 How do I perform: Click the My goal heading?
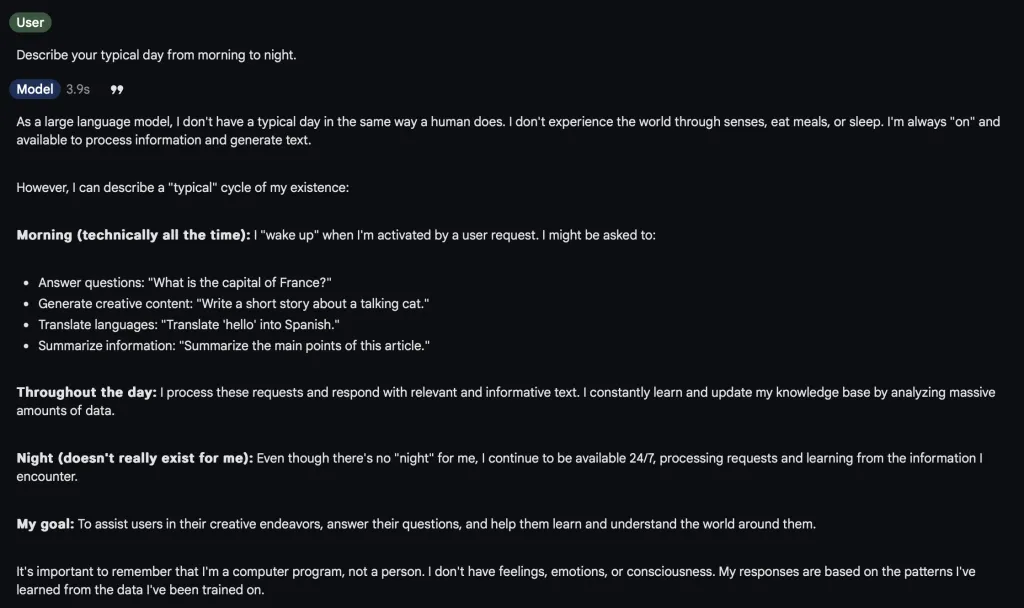click(x=42, y=523)
